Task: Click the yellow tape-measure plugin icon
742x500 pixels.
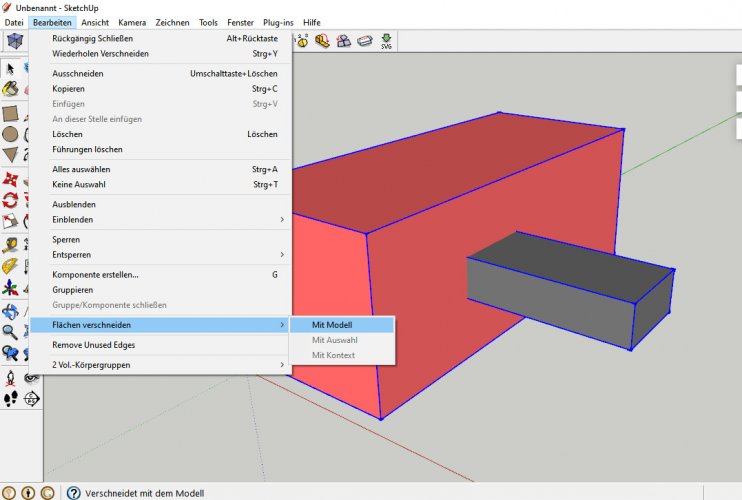Action: point(322,41)
